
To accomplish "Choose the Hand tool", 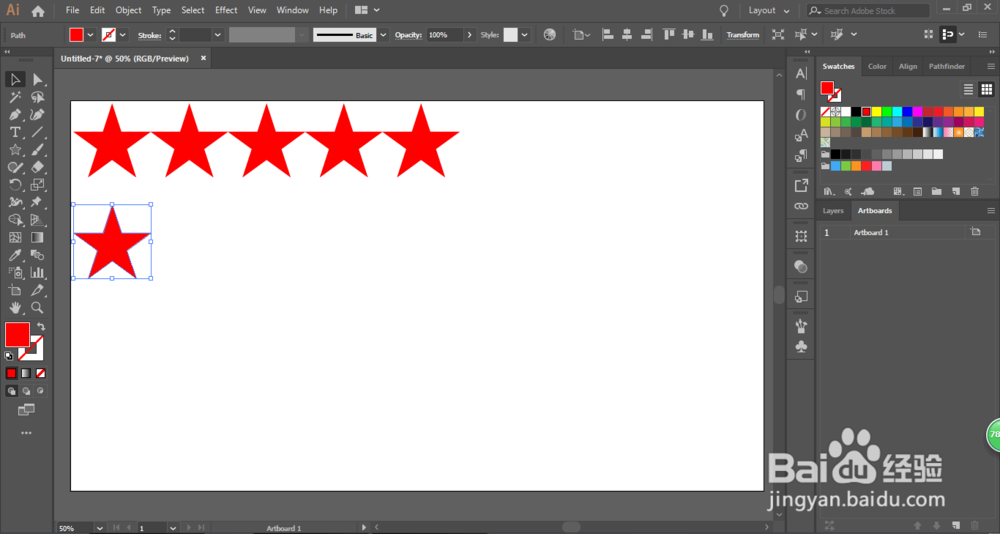I will [15, 308].
